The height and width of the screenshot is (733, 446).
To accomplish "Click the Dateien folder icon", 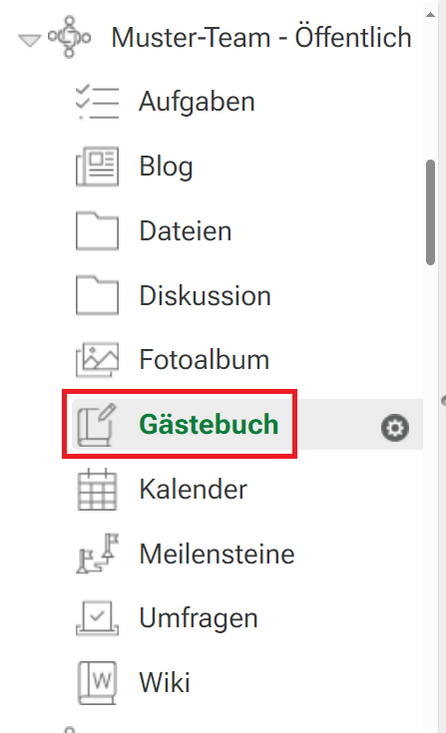I will coord(97,230).
